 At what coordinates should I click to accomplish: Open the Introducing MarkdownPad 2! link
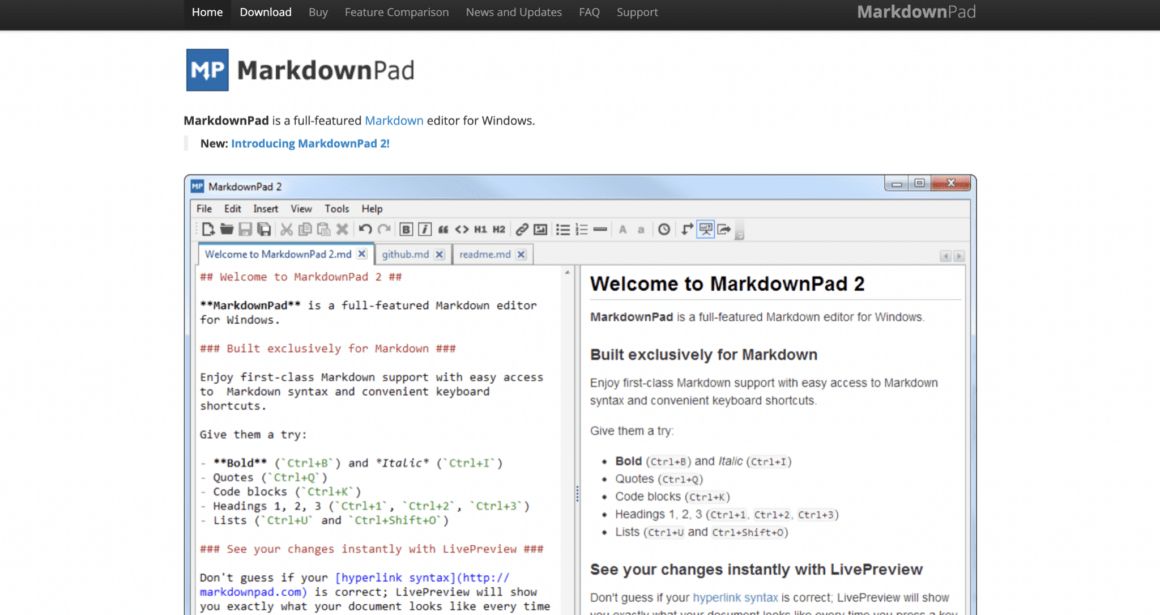[310, 144]
